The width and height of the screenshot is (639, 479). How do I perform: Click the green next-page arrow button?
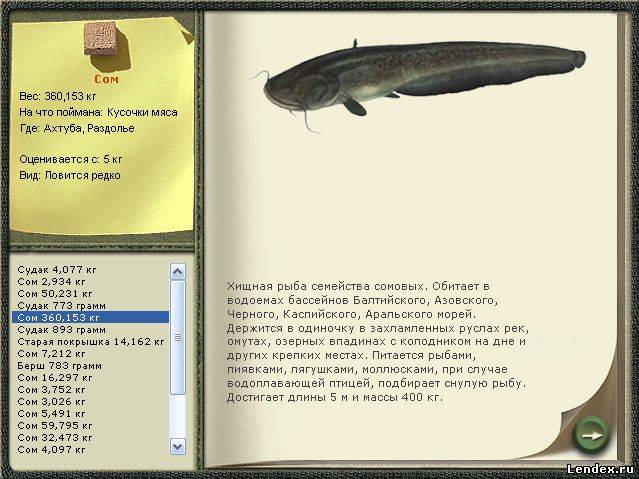pyautogui.click(x=591, y=435)
